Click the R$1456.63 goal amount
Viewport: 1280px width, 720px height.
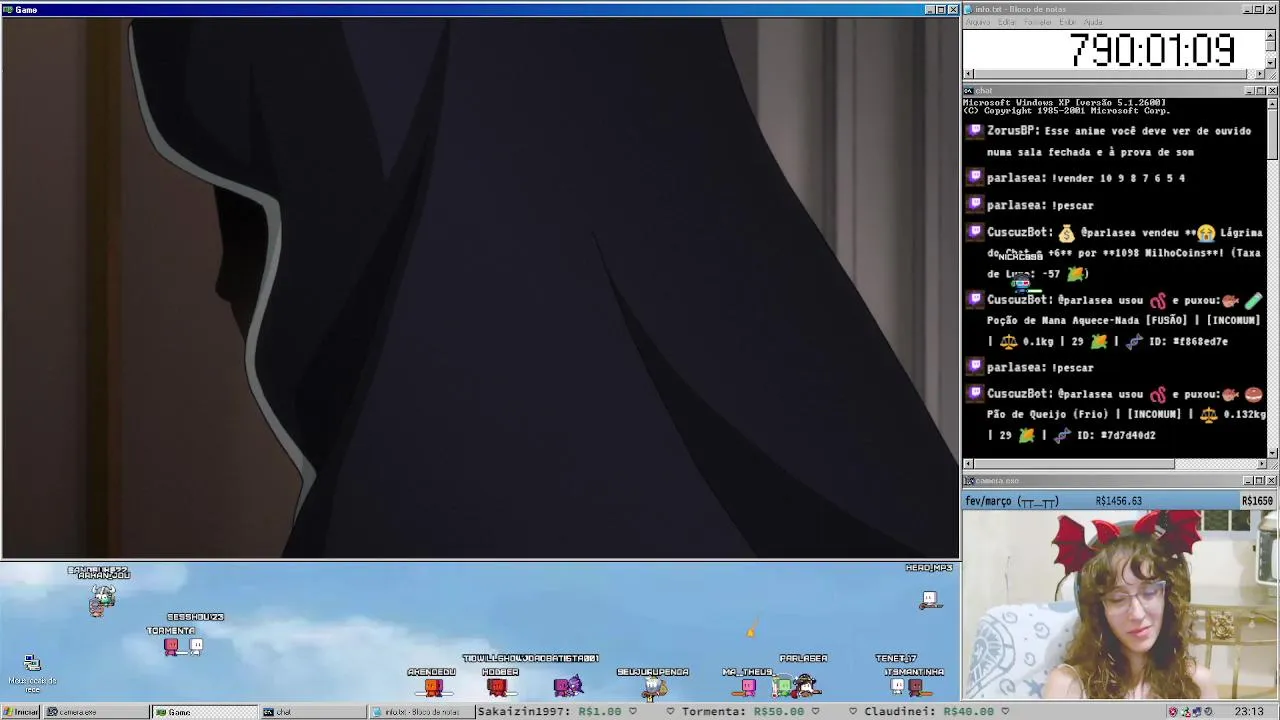tap(1118, 501)
